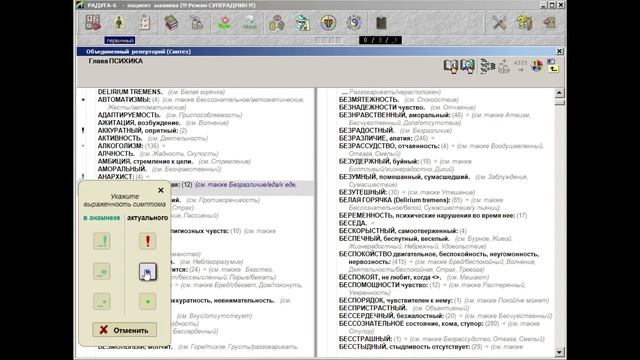Click the pharmacist toolbar icon with letter A
This screenshot has width=640, height=360.
302,23
